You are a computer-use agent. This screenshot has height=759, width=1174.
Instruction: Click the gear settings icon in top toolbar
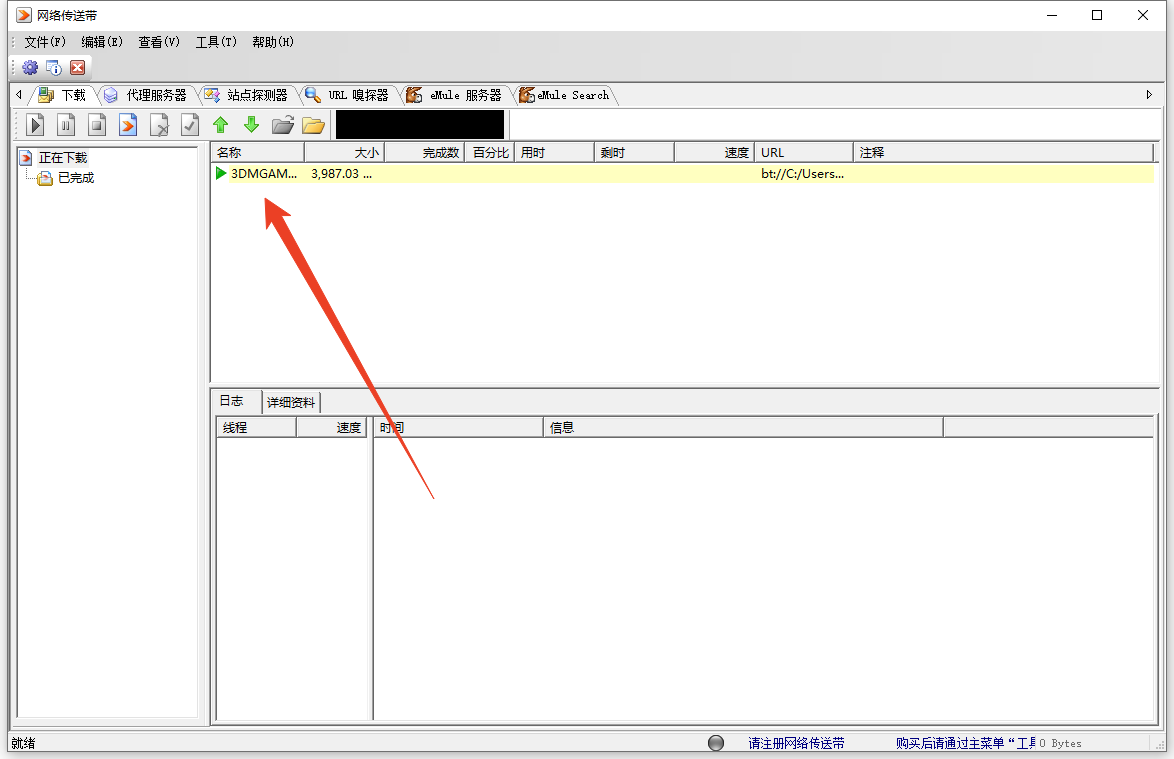[30, 67]
